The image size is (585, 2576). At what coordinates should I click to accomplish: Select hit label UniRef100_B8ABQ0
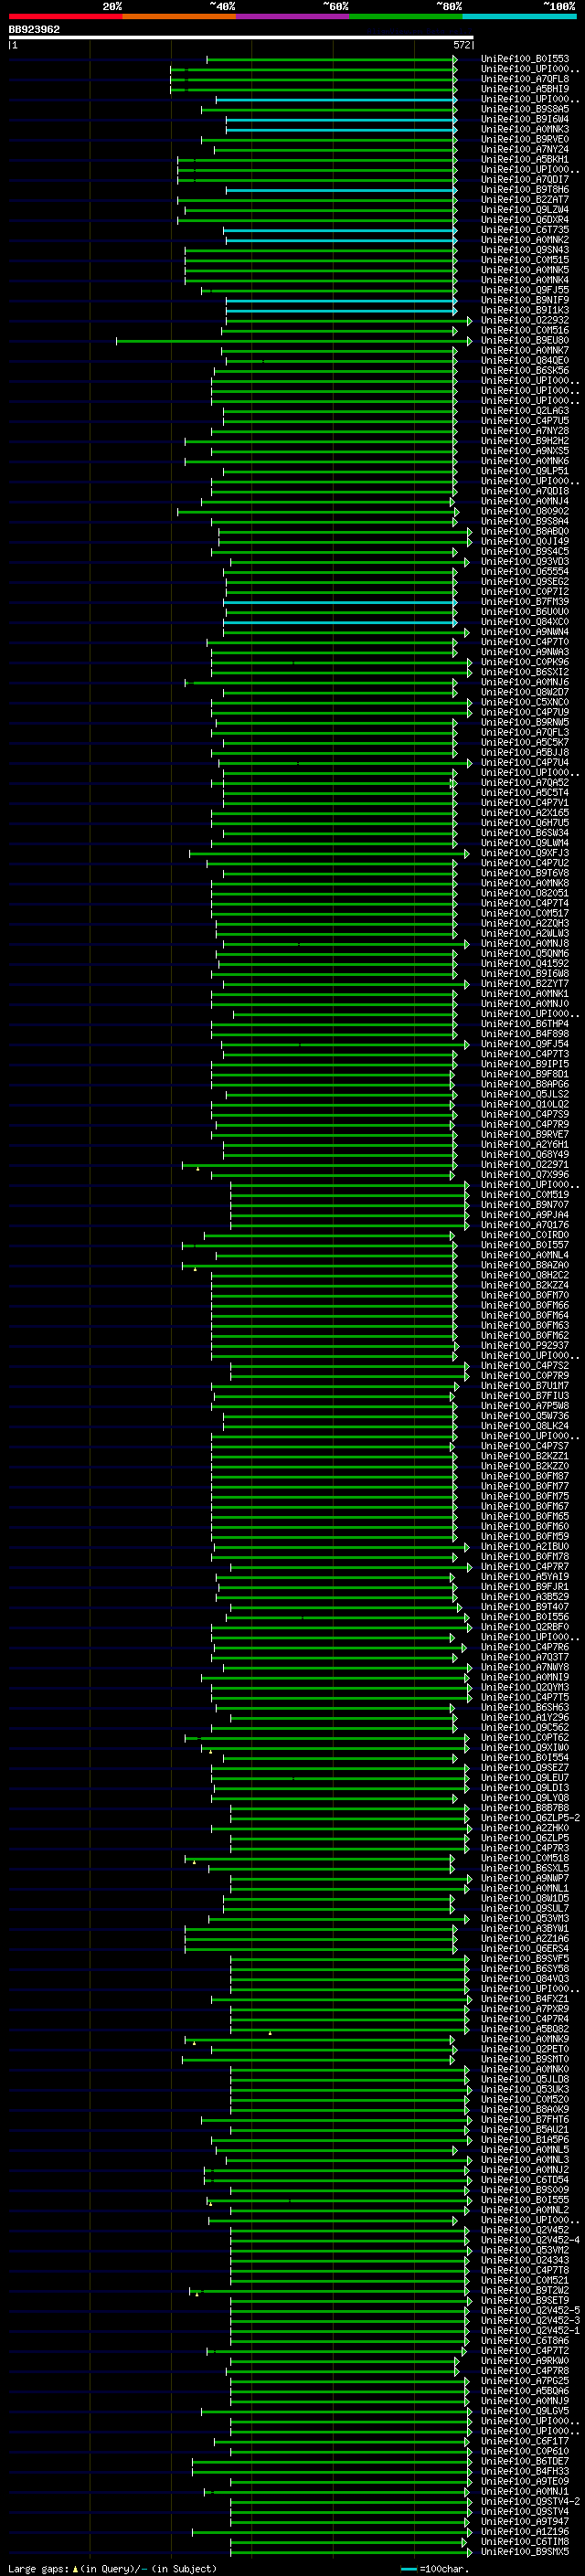(525, 532)
